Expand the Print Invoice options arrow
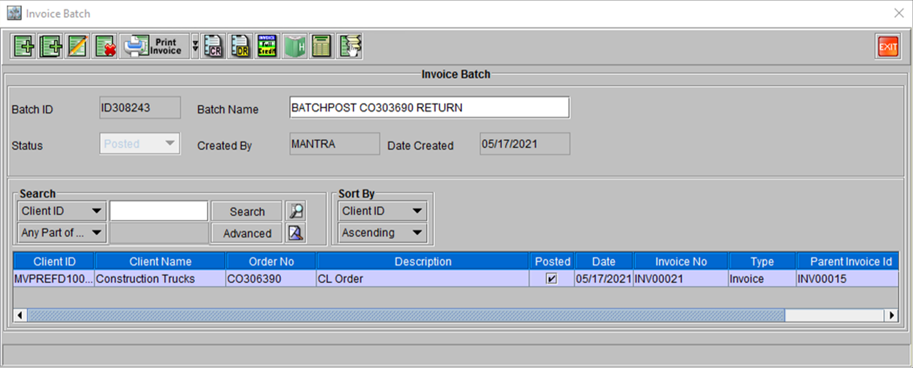This screenshot has width=913, height=368. coord(195,46)
